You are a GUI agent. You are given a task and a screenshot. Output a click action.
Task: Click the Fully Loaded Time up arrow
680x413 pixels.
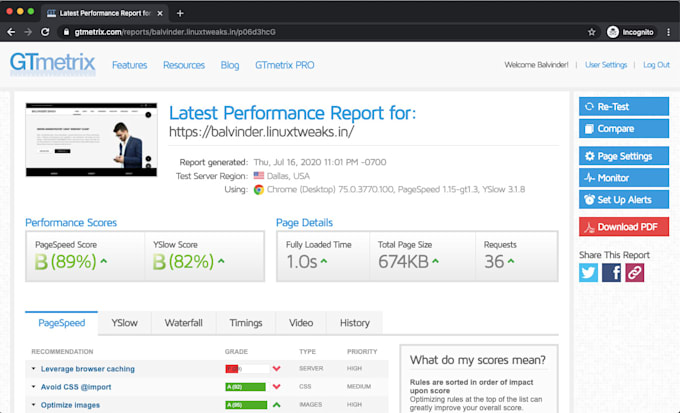[x=324, y=261]
